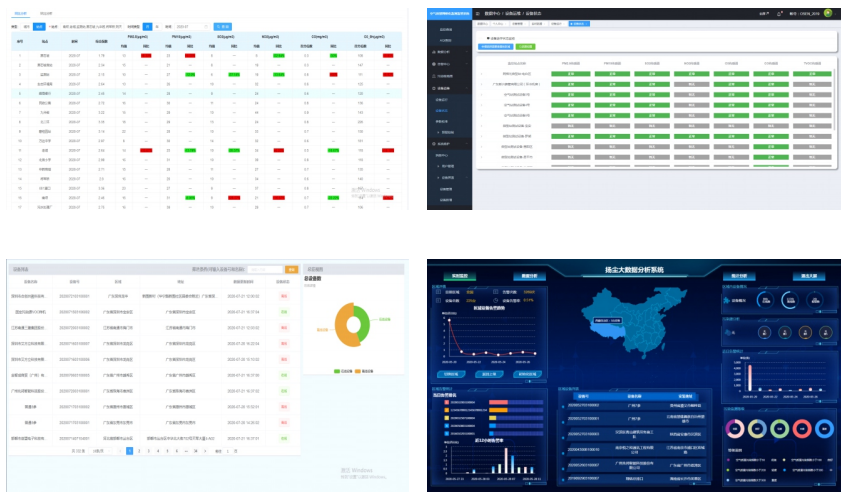Click the blue query button beside date
Viewport: 851px width, 502px height.
coord(224,26)
